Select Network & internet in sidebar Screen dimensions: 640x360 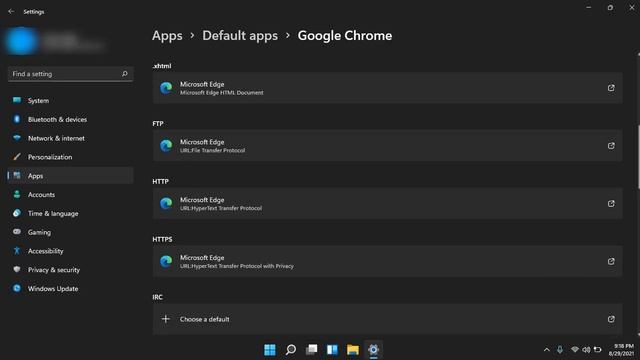[56, 138]
